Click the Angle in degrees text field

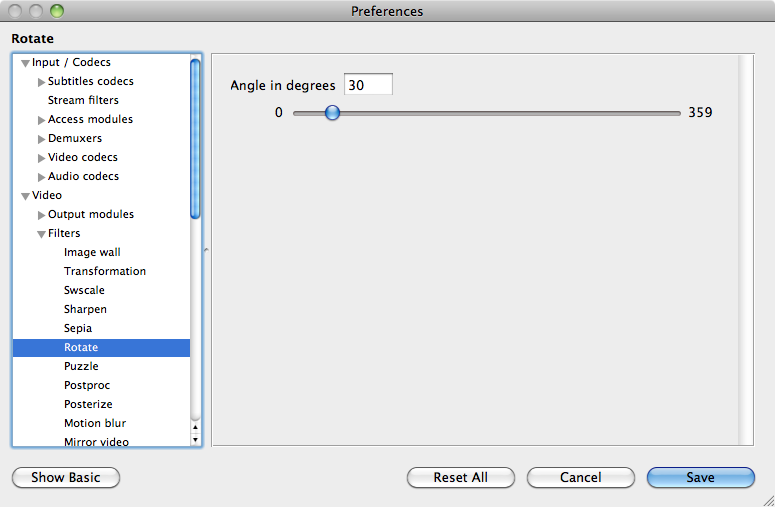point(367,85)
